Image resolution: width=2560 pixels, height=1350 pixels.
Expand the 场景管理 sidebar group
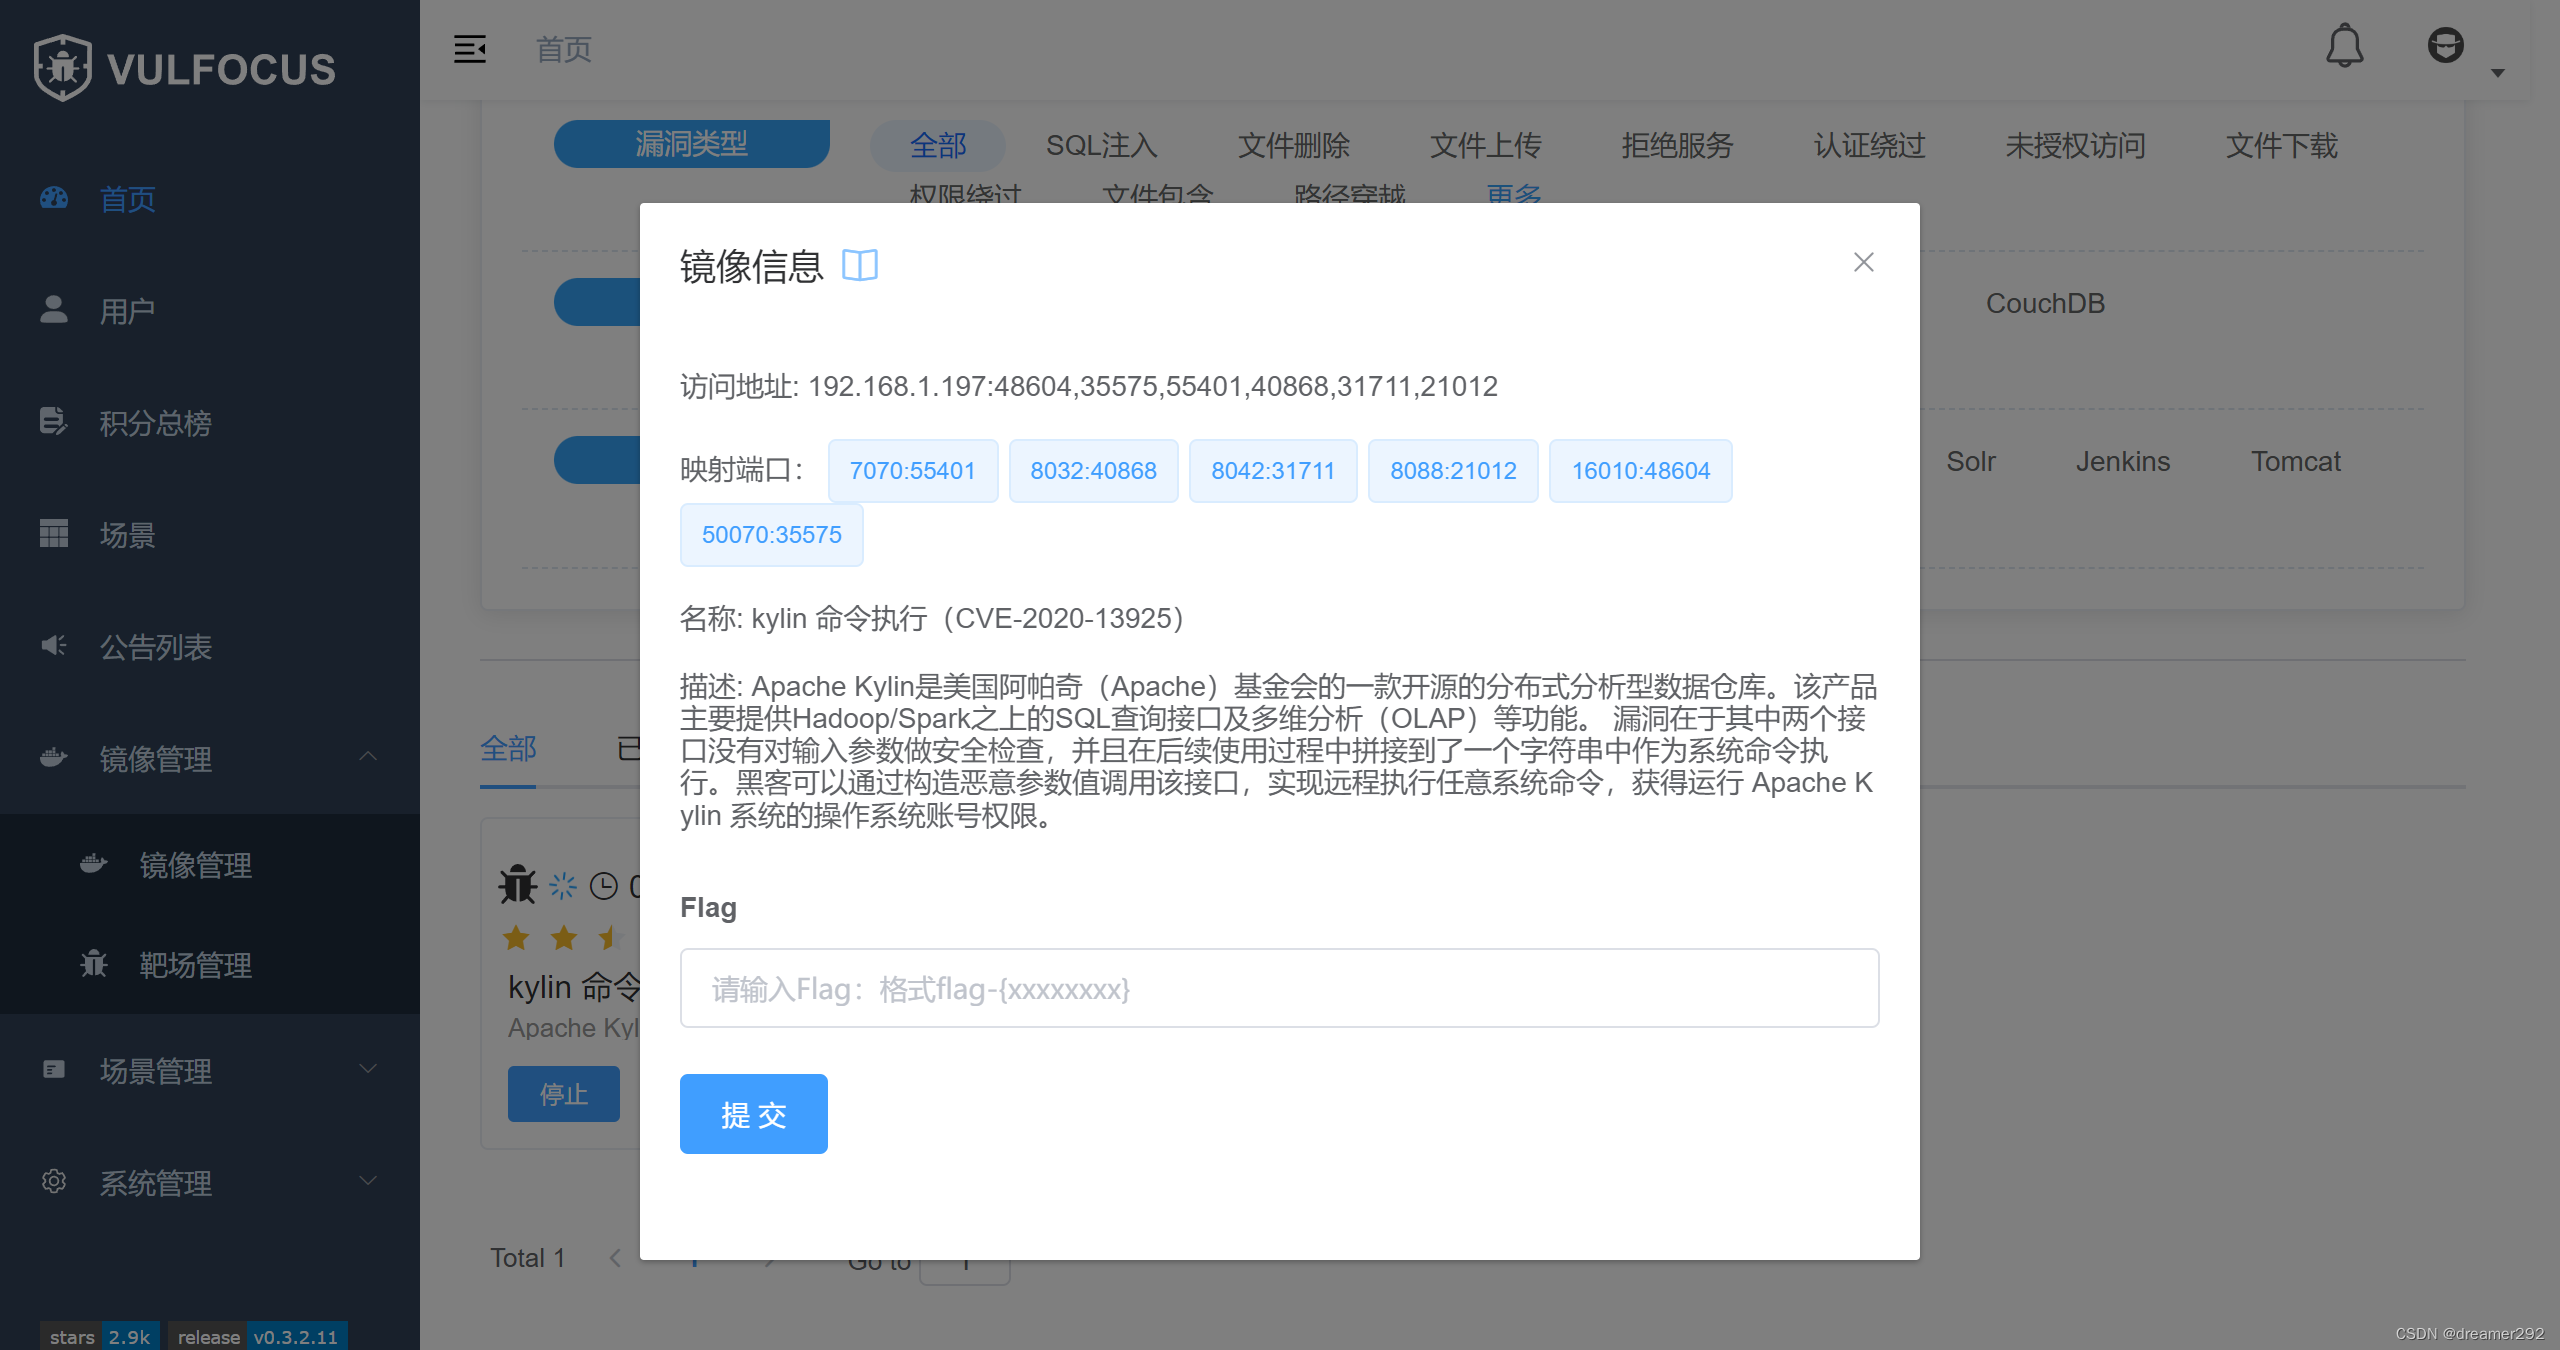[x=368, y=1069]
